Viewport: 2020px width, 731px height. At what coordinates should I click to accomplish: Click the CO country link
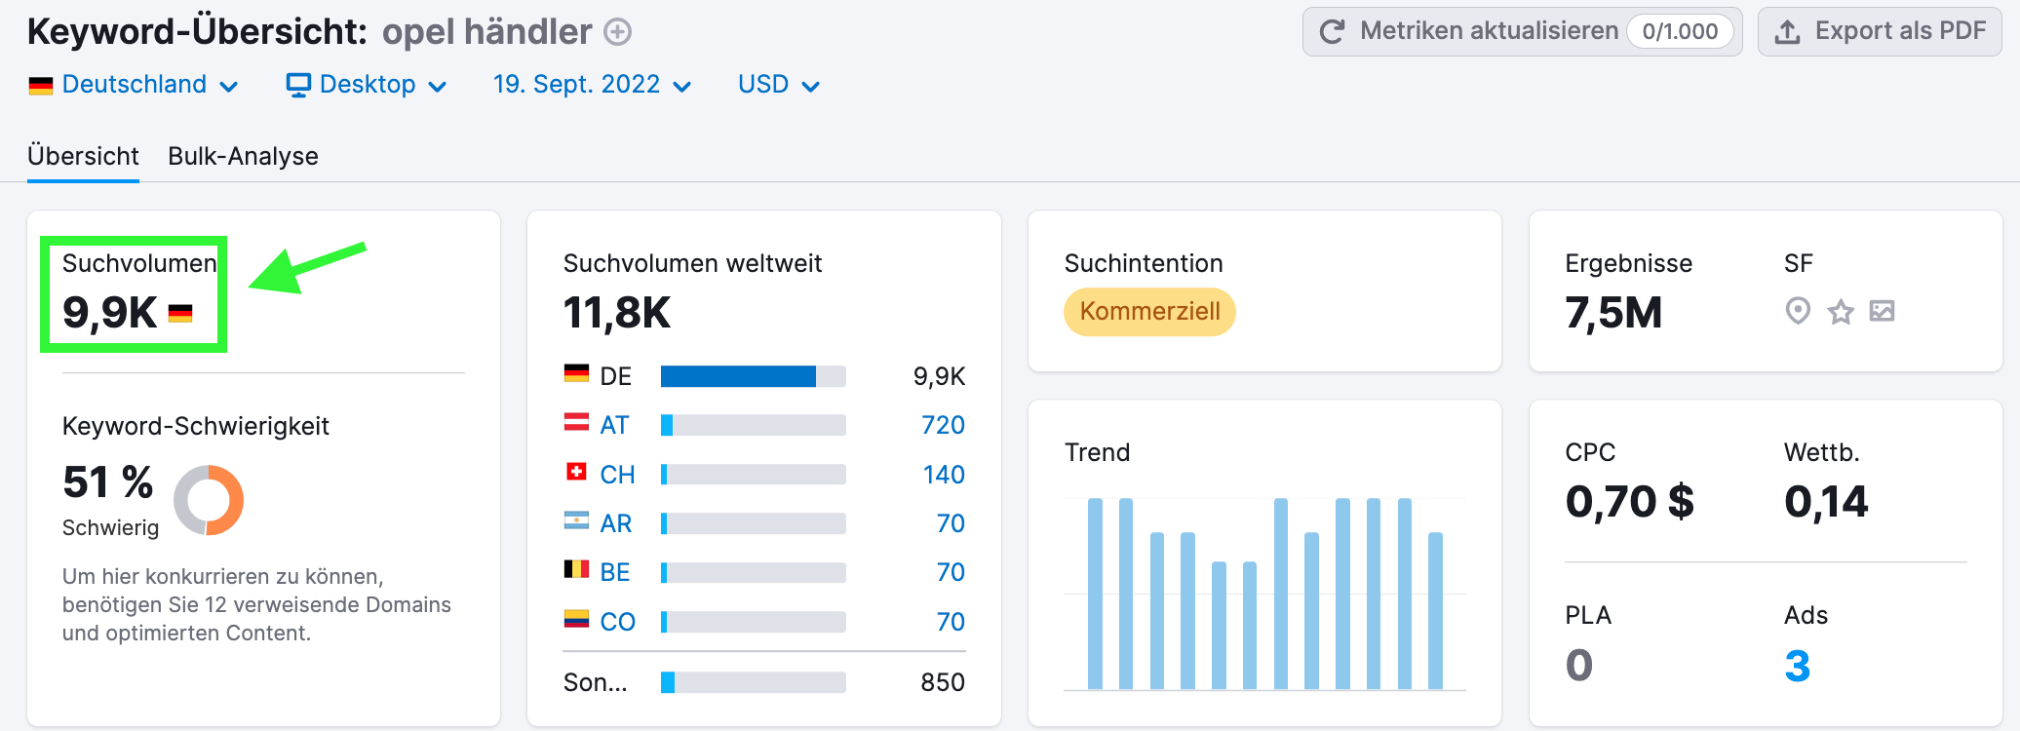[617, 621]
